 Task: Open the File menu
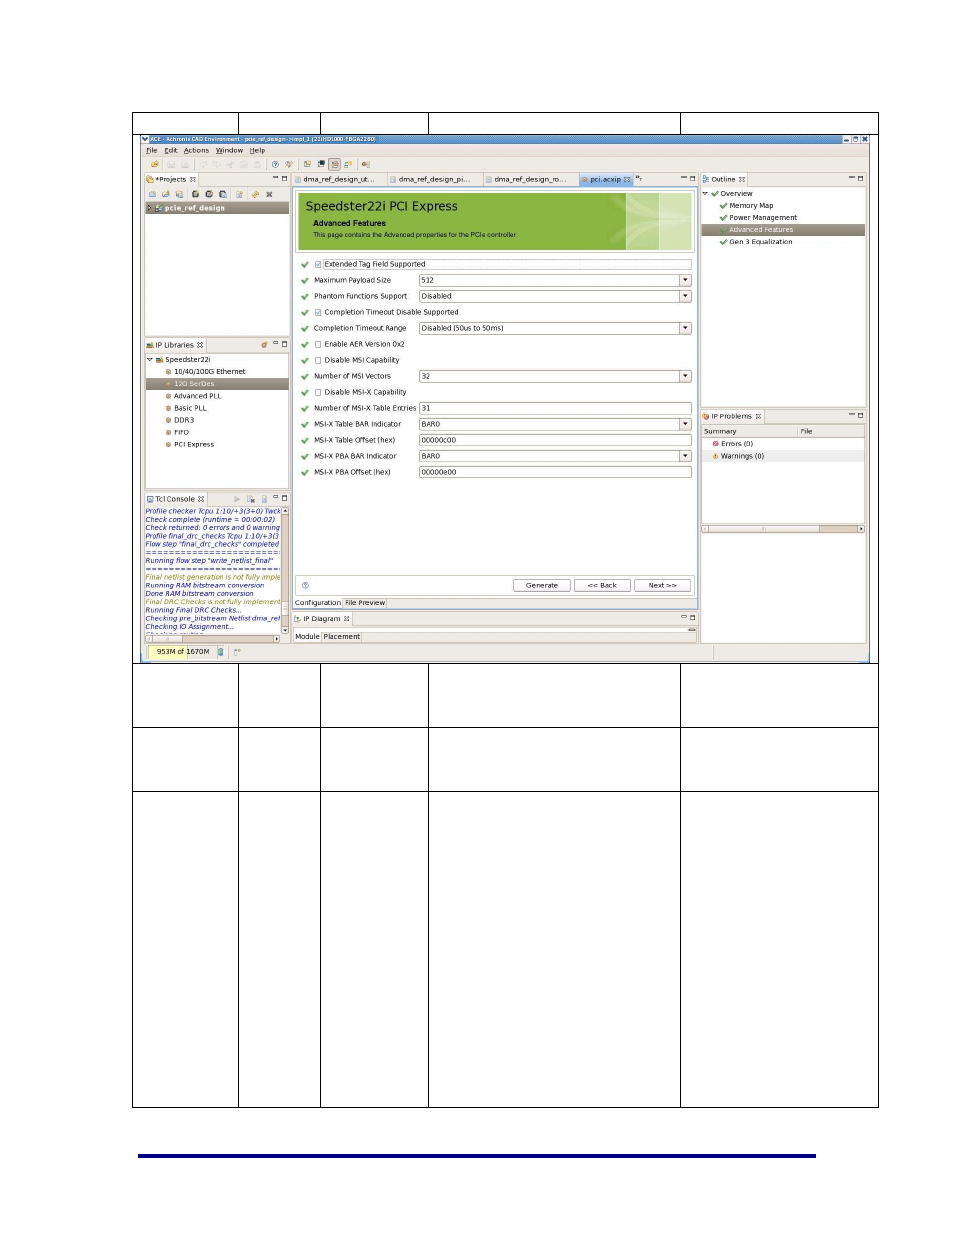tap(152, 151)
